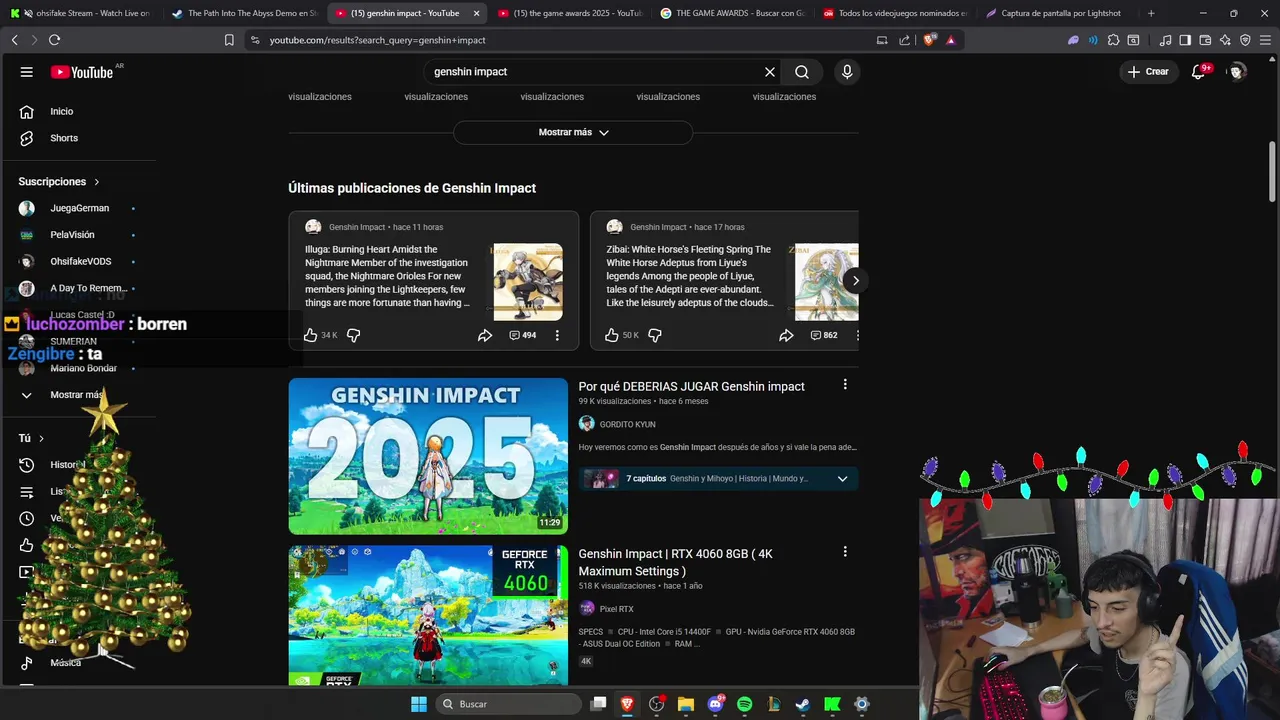The image size is (1280, 720).
Task: Show next posts with carousel arrow
Action: click(x=855, y=280)
